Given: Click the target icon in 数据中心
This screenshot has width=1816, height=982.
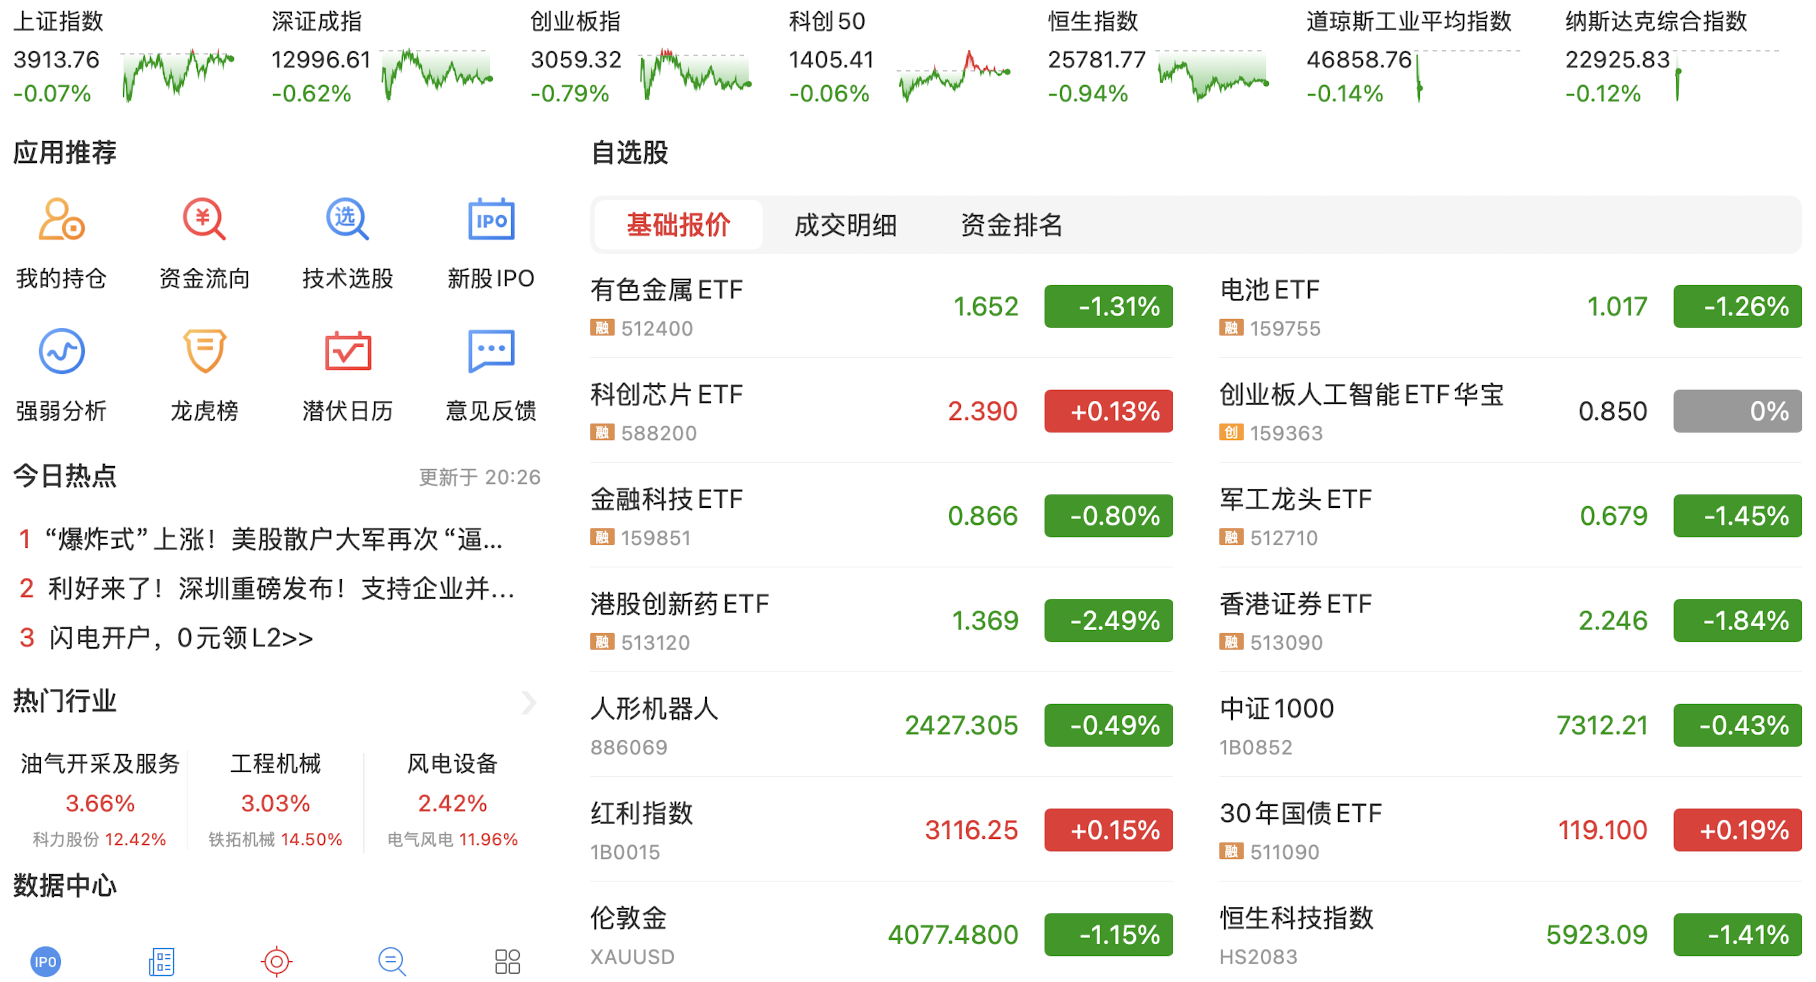Looking at the screenshot, I should tap(276, 961).
